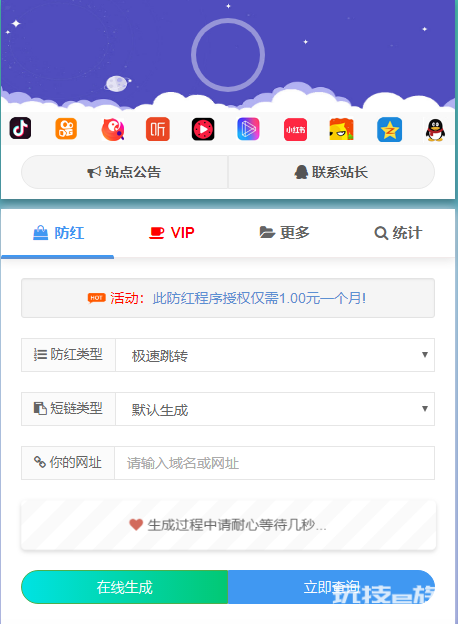Open the VIP tab

tap(172, 233)
